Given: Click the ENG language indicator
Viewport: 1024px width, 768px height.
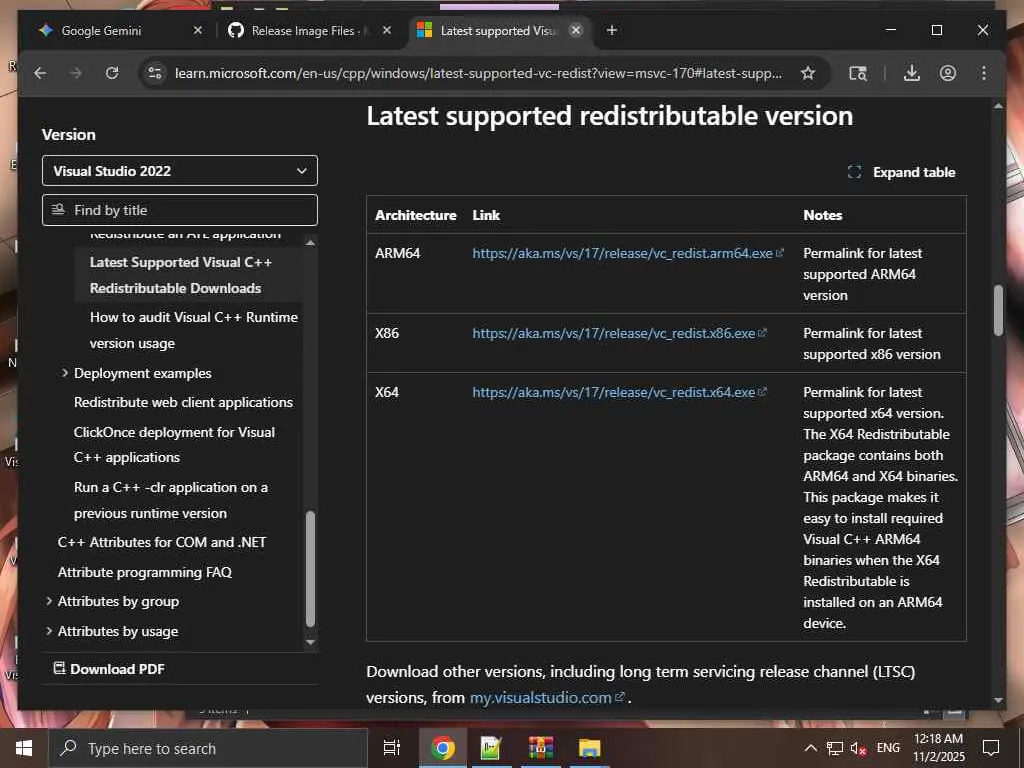Looking at the screenshot, I should tap(888, 748).
